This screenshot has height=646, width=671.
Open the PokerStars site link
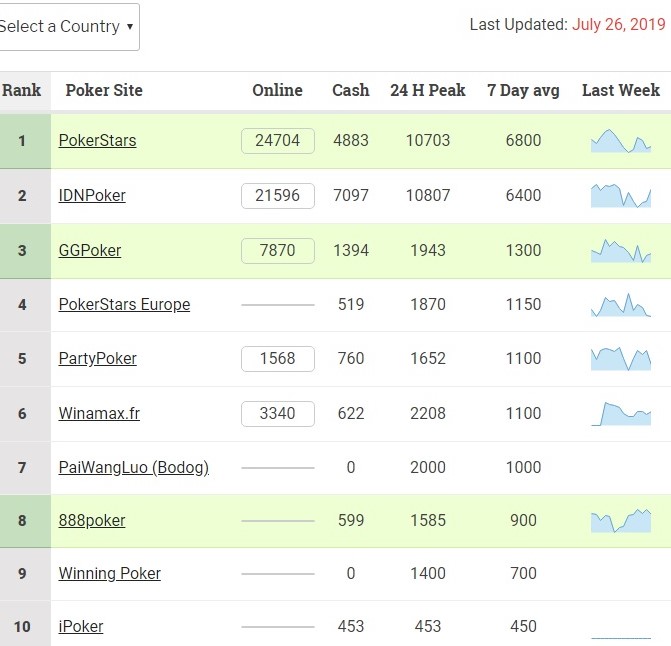(x=97, y=141)
